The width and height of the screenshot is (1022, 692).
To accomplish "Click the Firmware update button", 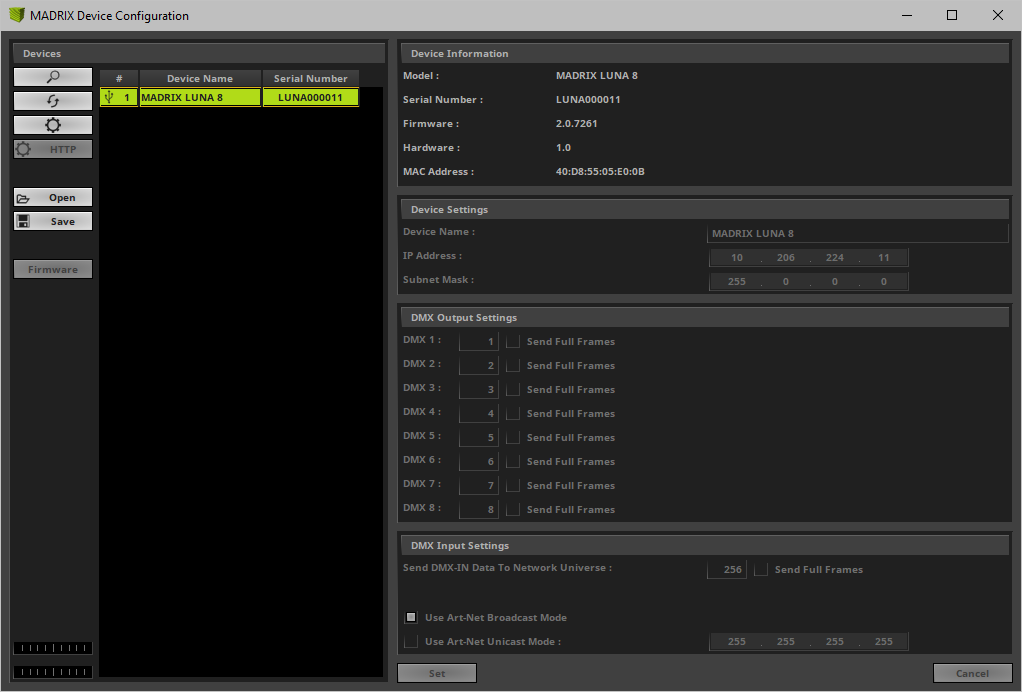I will pyautogui.click(x=53, y=269).
